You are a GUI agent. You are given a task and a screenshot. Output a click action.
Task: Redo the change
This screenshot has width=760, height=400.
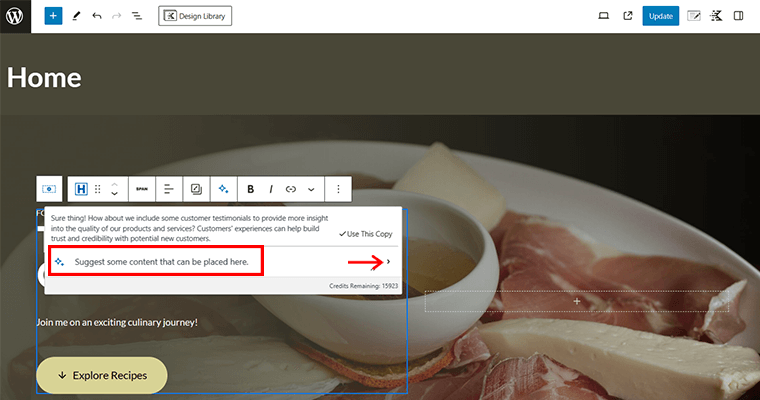[116, 16]
